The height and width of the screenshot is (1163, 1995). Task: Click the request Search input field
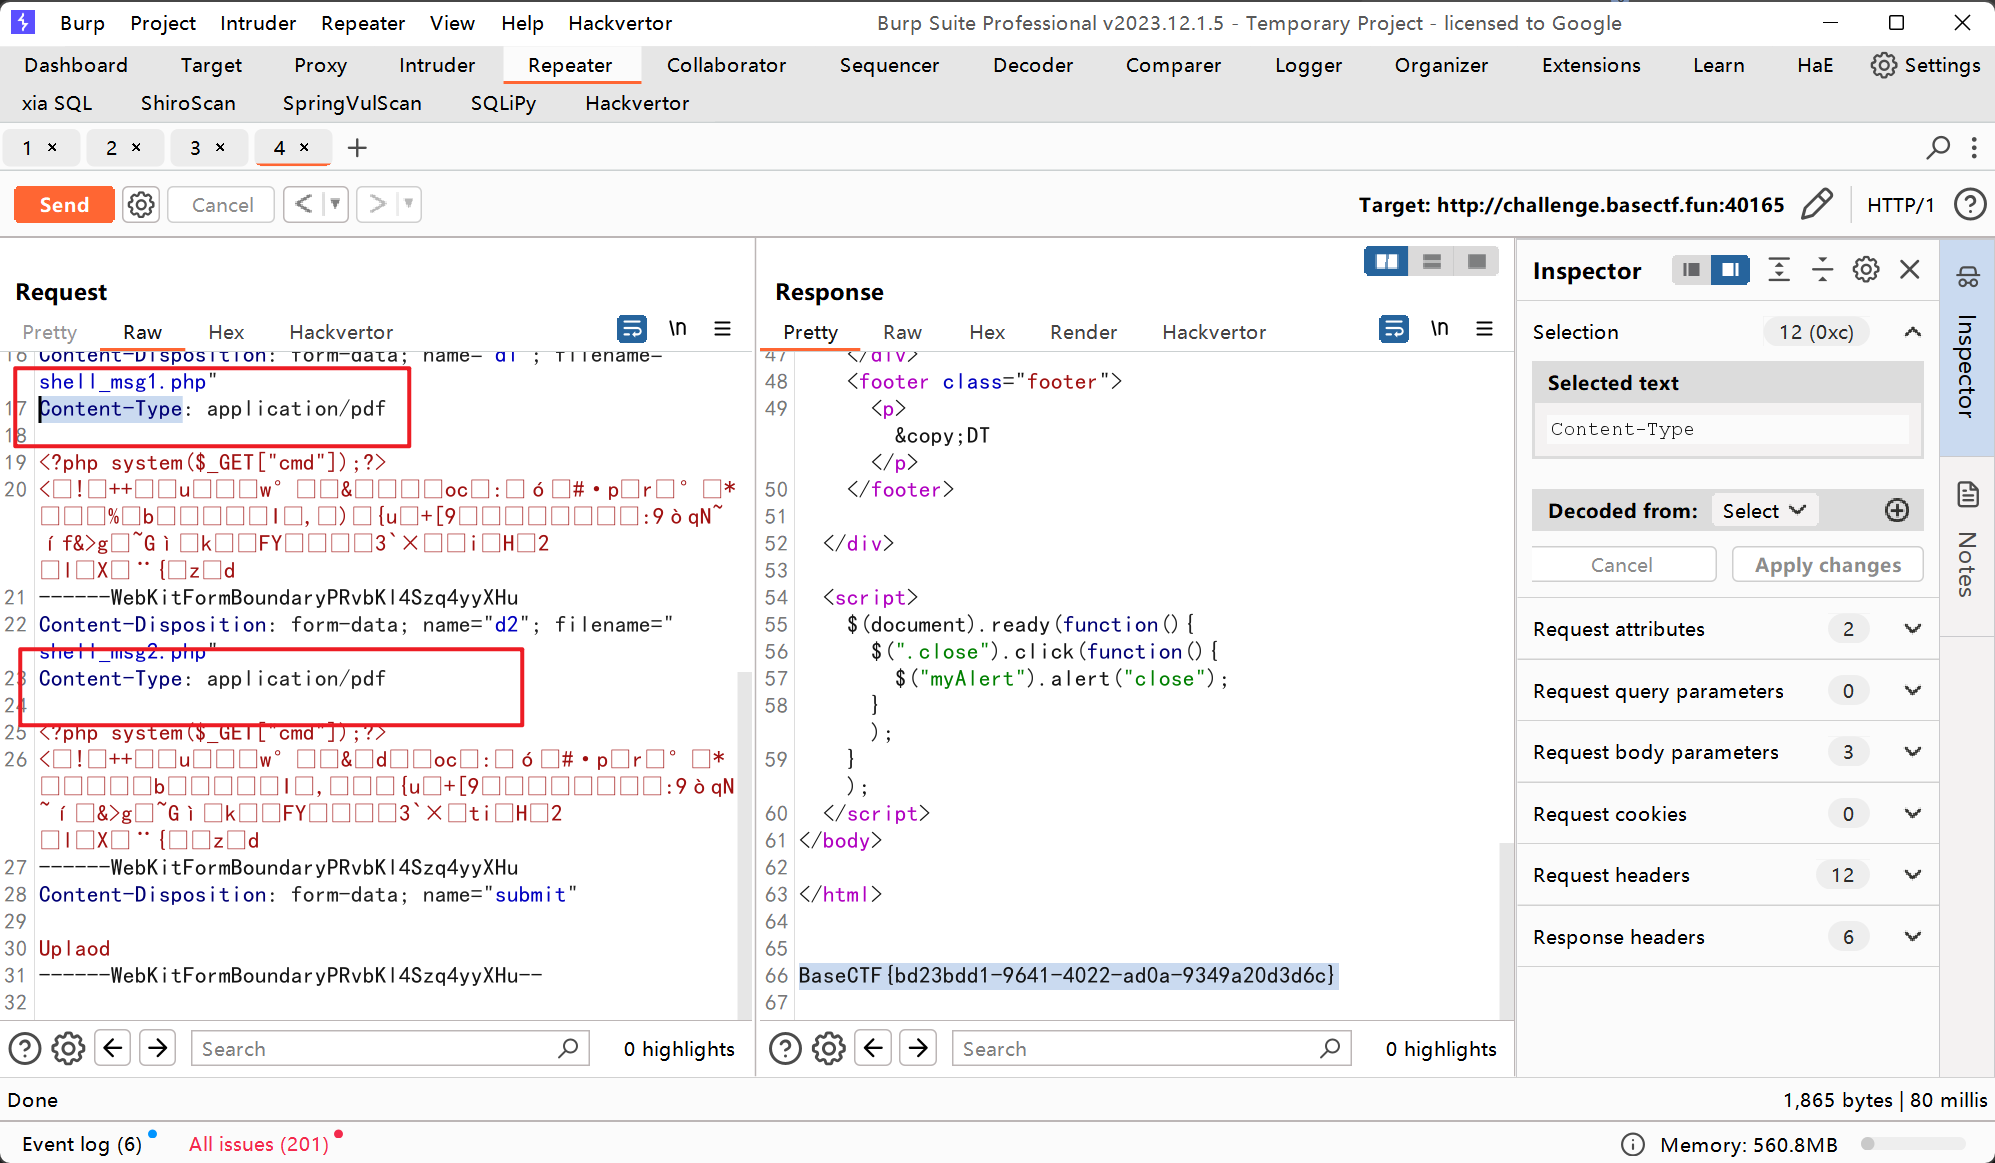pos(389,1048)
